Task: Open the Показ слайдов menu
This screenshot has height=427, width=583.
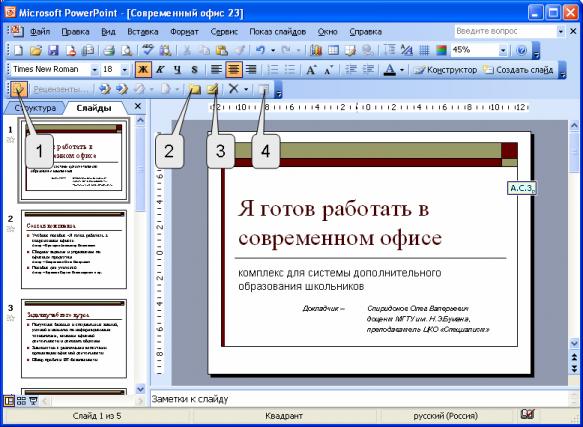Action: point(277,32)
